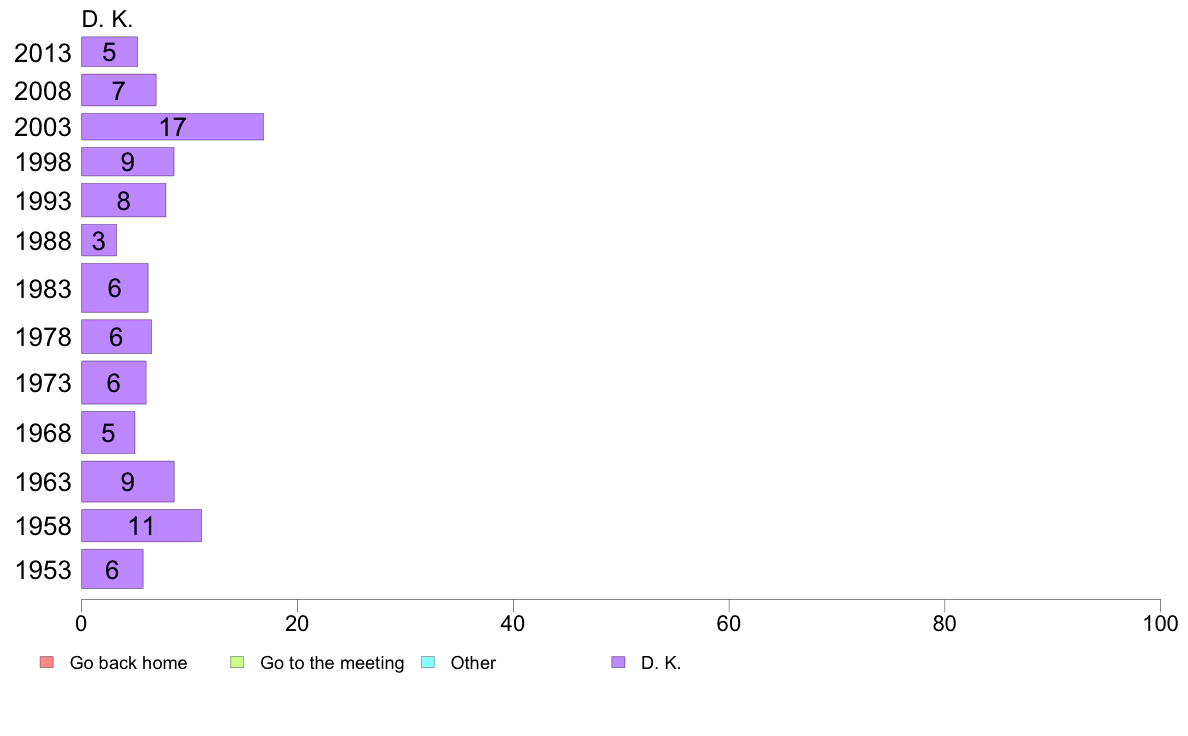Click the purple D. K. legend swatch
The height and width of the screenshot is (736, 1188).
pyautogui.click(x=618, y=662)
